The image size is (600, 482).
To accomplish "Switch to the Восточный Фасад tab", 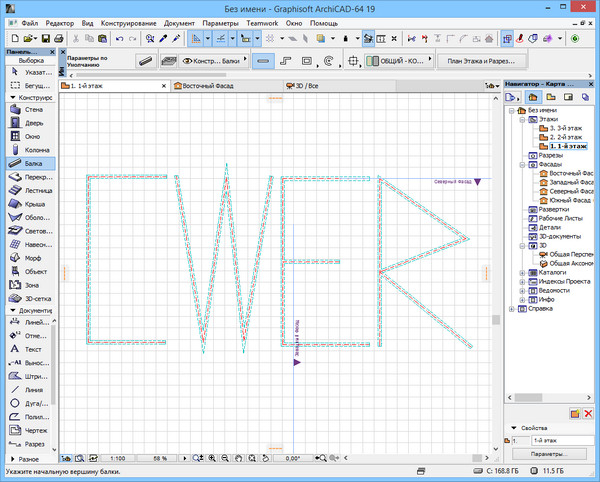I will 208,86.
